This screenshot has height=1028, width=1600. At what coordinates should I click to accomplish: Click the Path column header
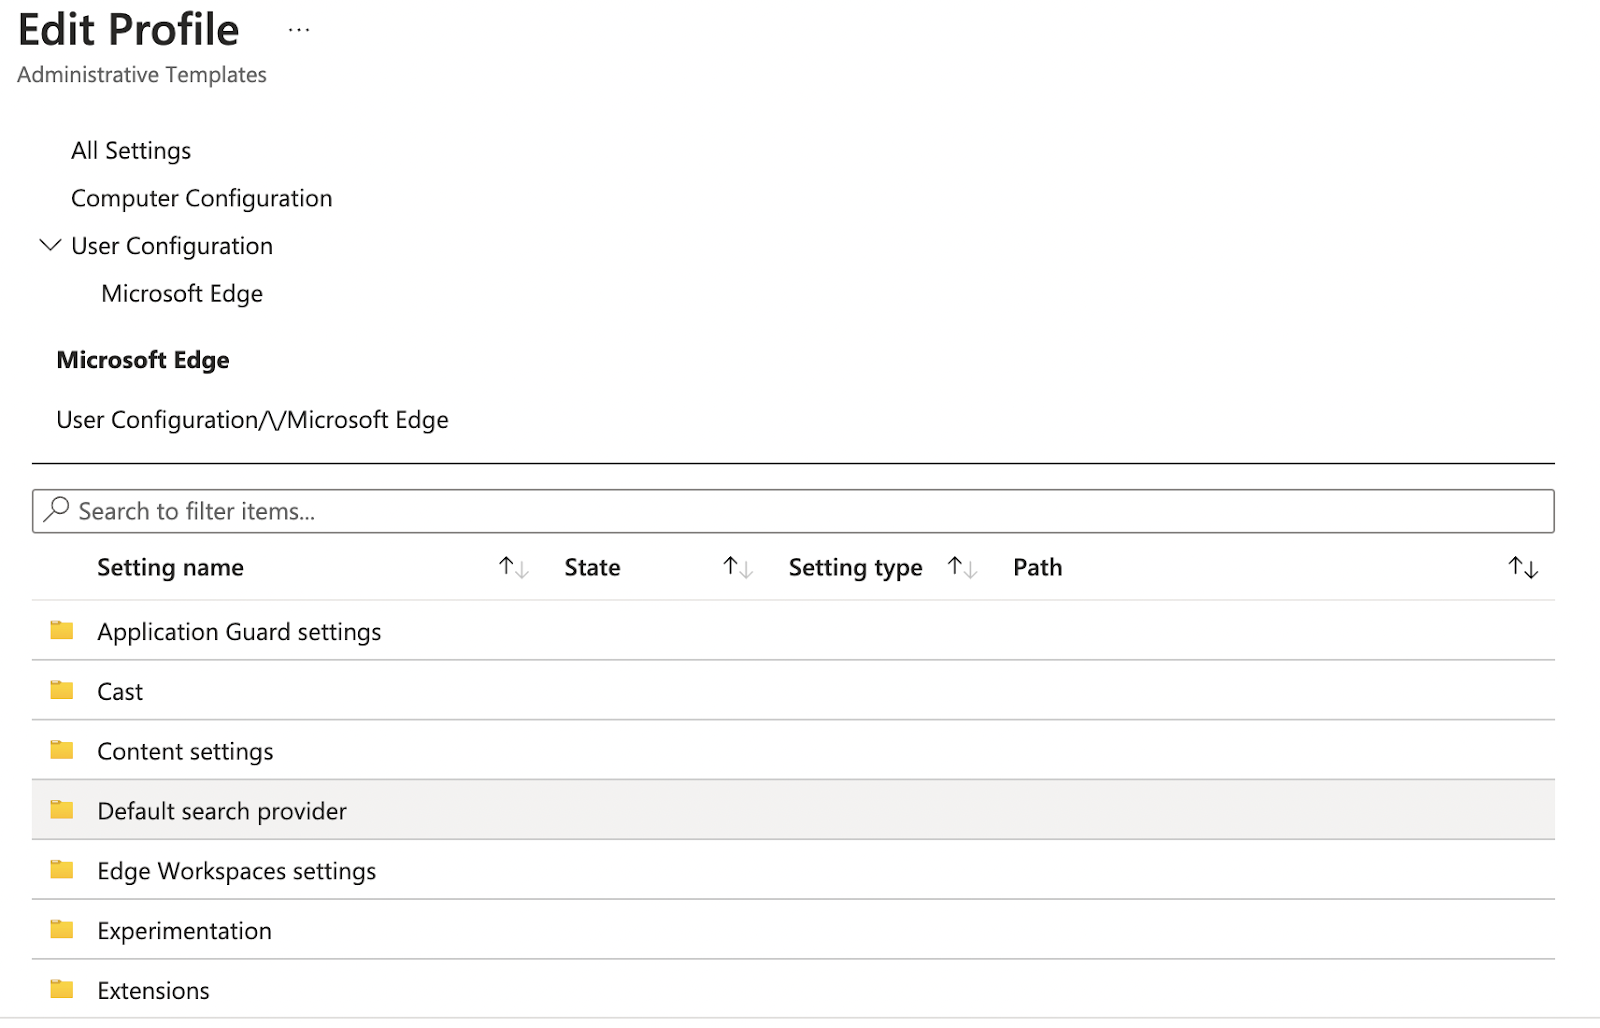point(1037,568)
